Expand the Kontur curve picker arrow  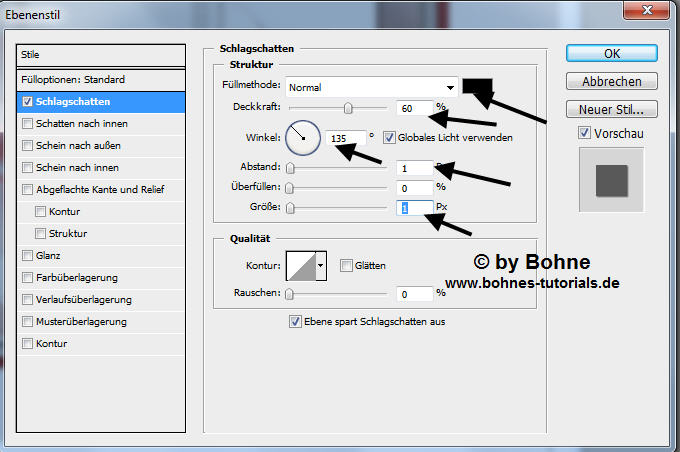click(x=321, y=265)
